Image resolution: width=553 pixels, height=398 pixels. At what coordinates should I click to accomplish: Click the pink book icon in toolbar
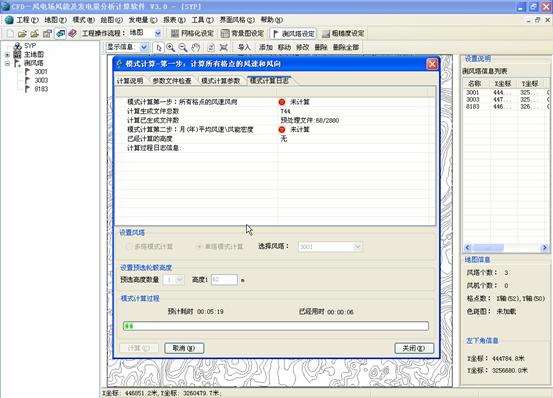(73, 33)
